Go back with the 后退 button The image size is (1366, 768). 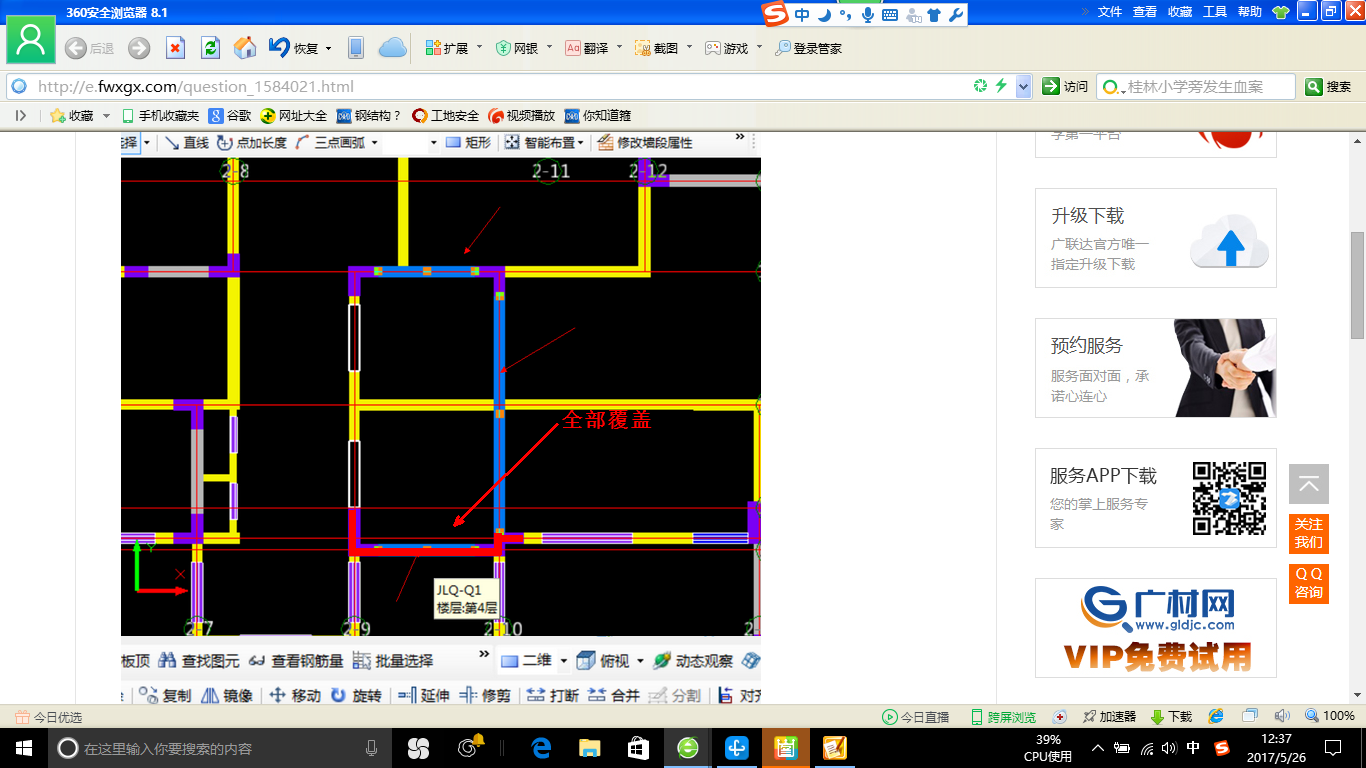(x=89, y=48)
